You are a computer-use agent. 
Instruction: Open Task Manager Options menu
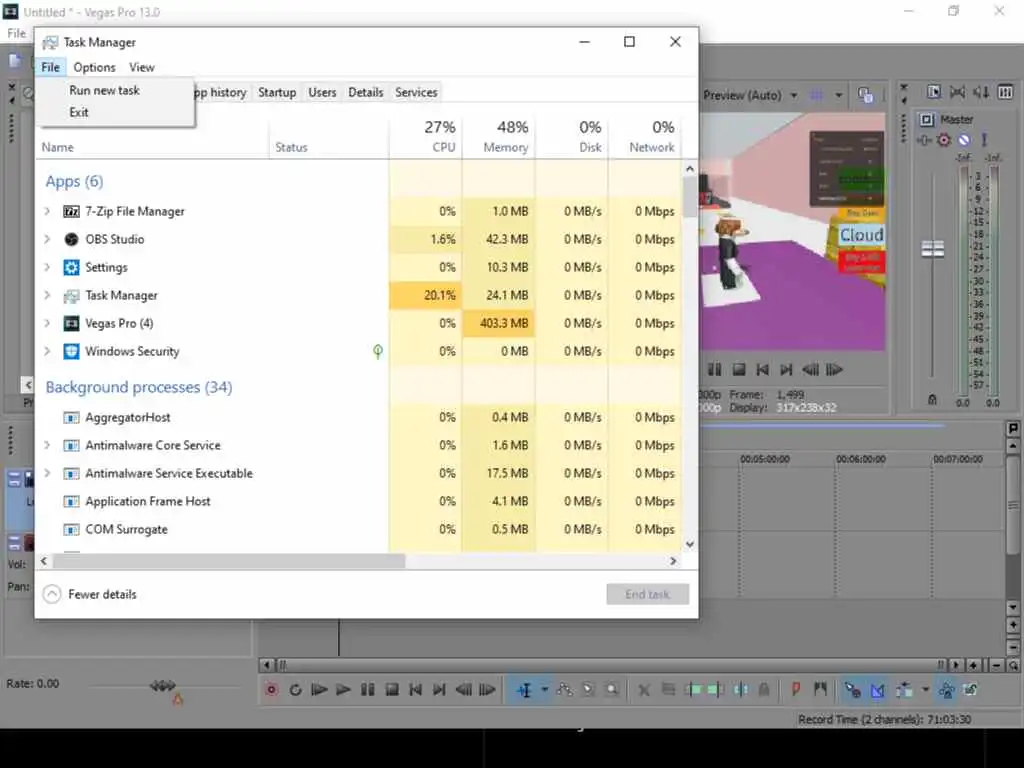[94, 67]
